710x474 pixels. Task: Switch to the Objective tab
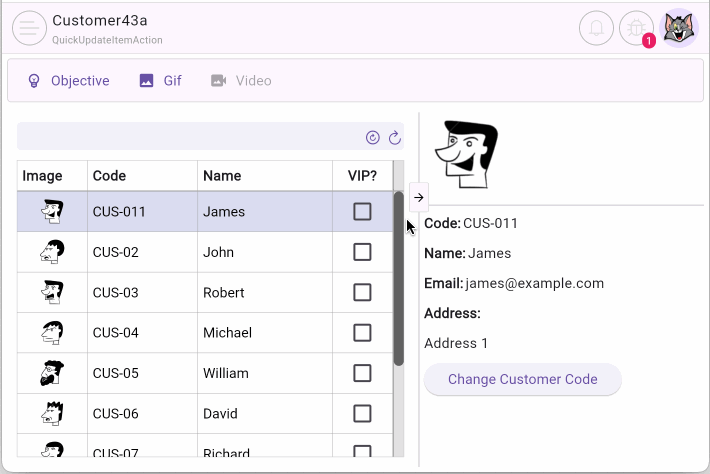68,81
